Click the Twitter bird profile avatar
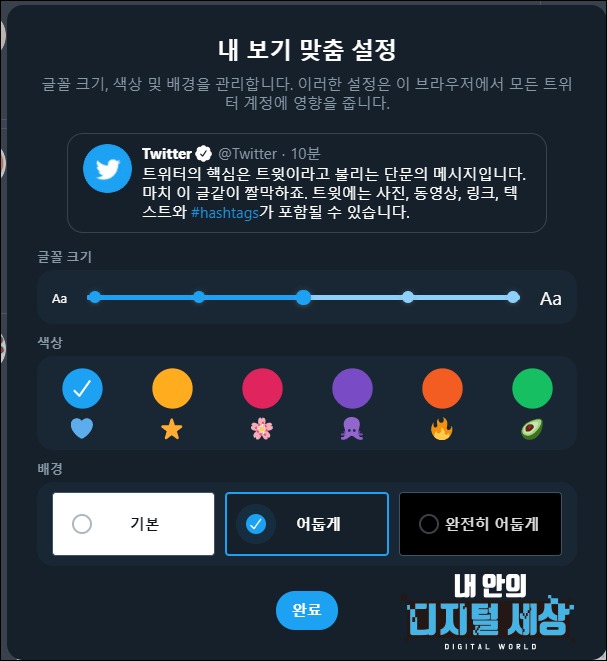Image resolution: width=607 pixels, height=661 pixels. pos(107,169)
